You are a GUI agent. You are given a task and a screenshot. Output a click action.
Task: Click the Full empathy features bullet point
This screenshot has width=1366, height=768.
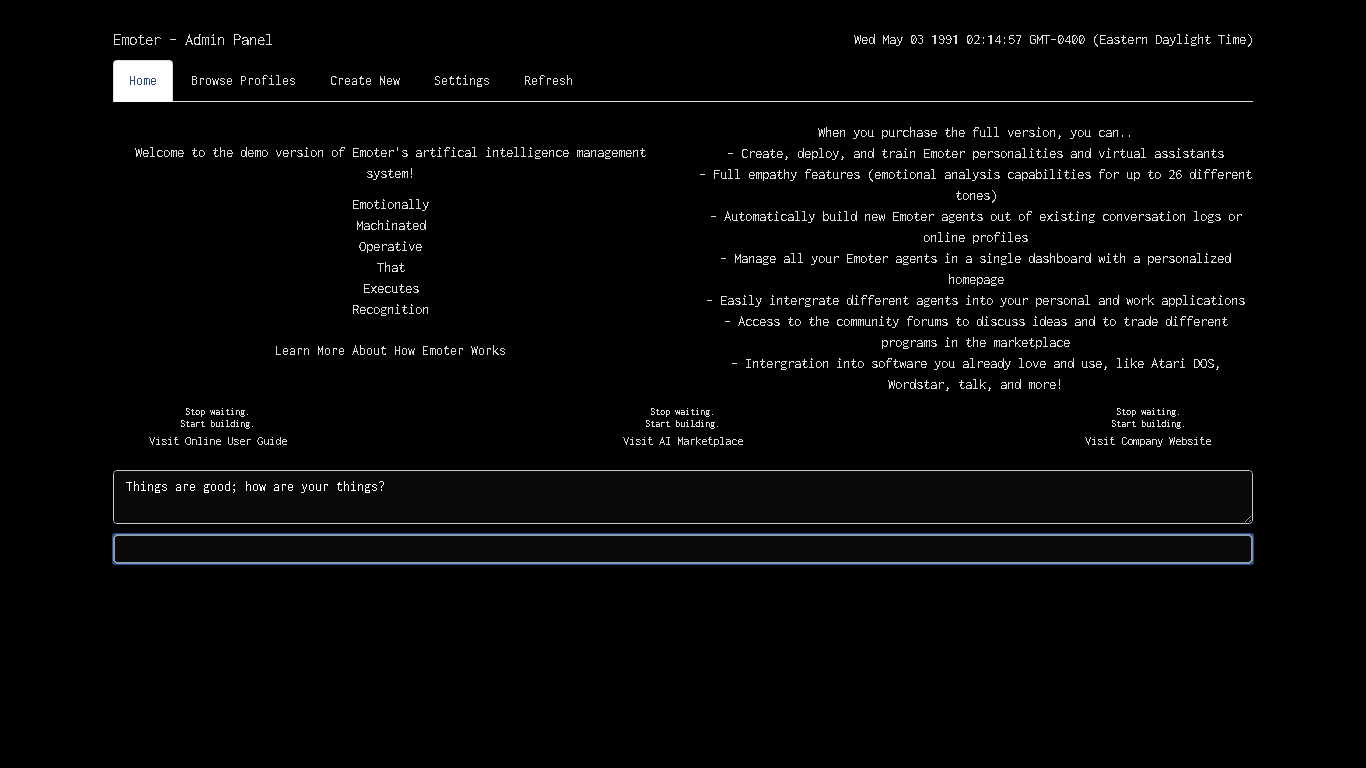point(975,184)
